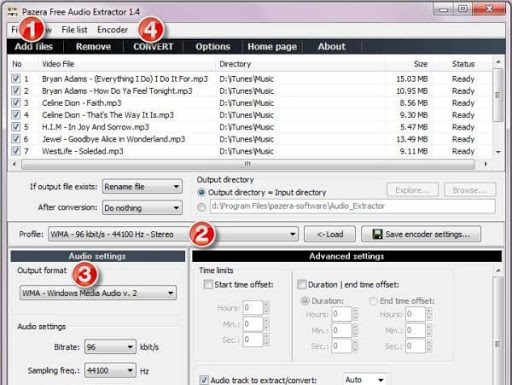Uncheck file 2 How Do Ya Feel Tonight

pyautogui.click(x=16, y=91)
